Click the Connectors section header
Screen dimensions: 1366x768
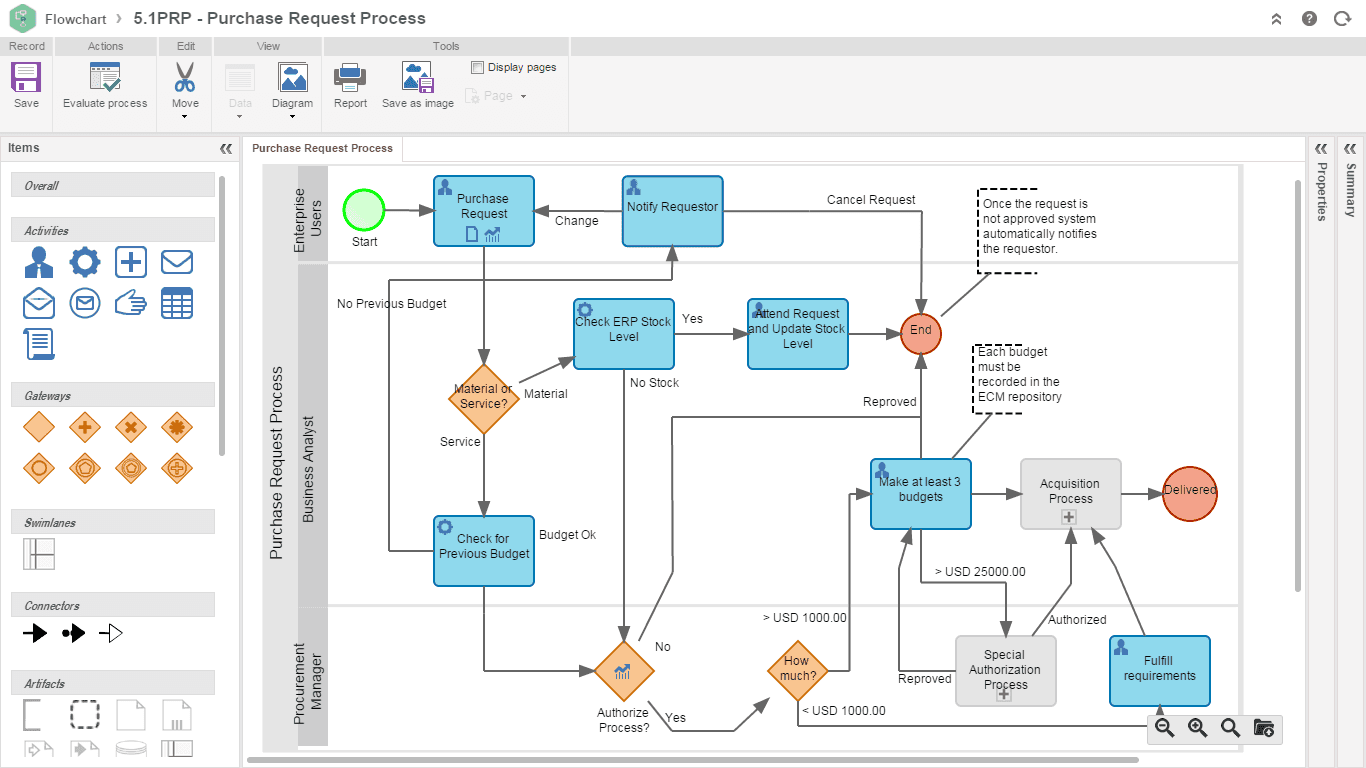[x=113, y=605]
